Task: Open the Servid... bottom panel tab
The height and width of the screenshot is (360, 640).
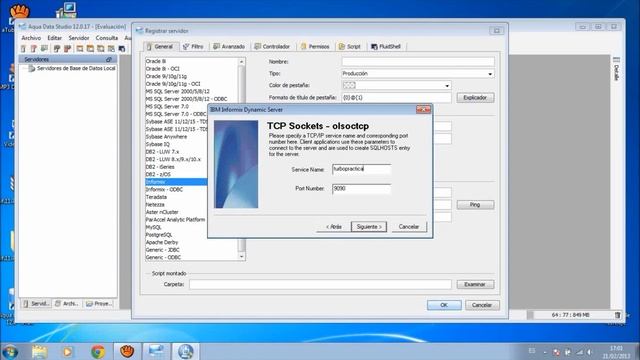Action: [x=36, y=304]
